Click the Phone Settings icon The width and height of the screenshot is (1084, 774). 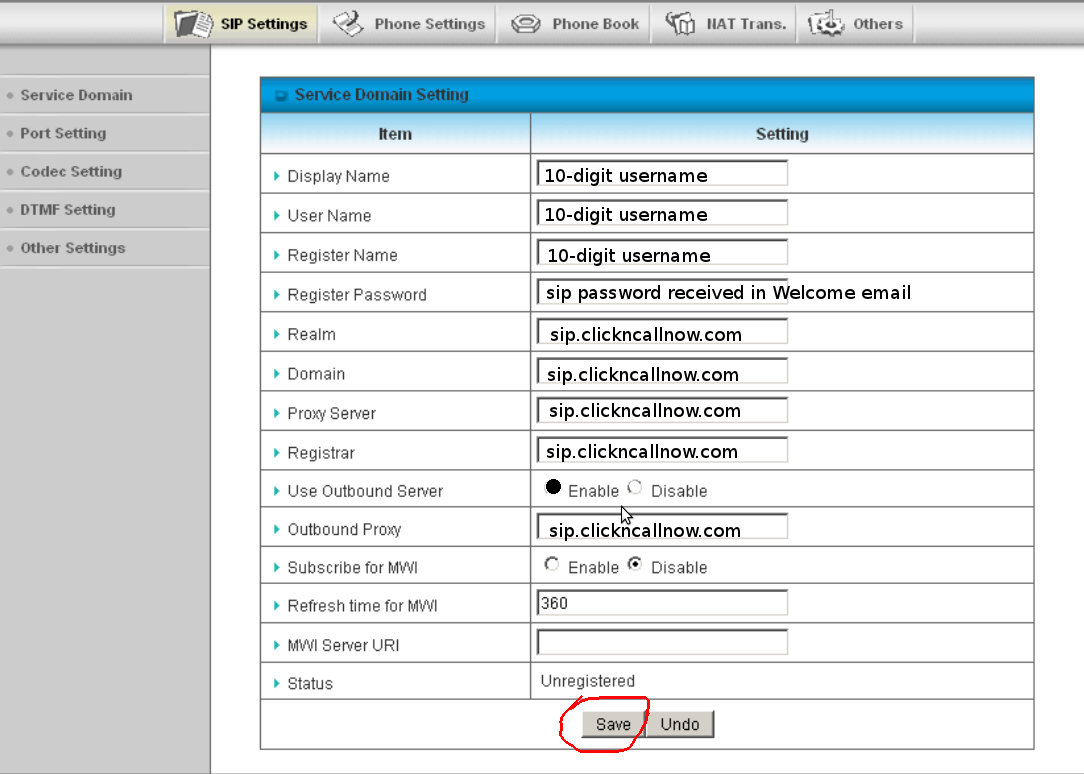coord(348,23)
